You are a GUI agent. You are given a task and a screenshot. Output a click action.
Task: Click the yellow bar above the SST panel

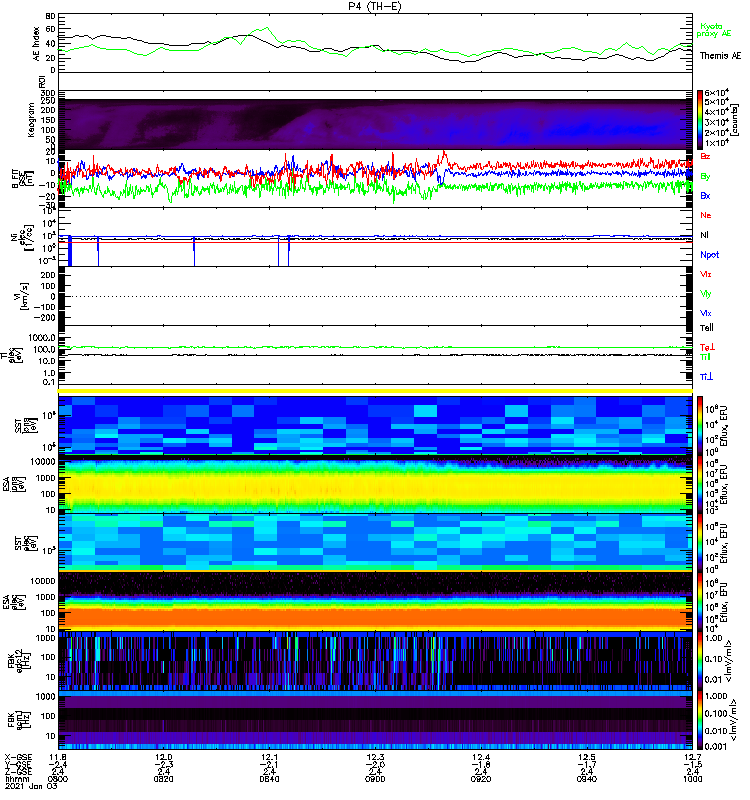click(x=375, y=391)
